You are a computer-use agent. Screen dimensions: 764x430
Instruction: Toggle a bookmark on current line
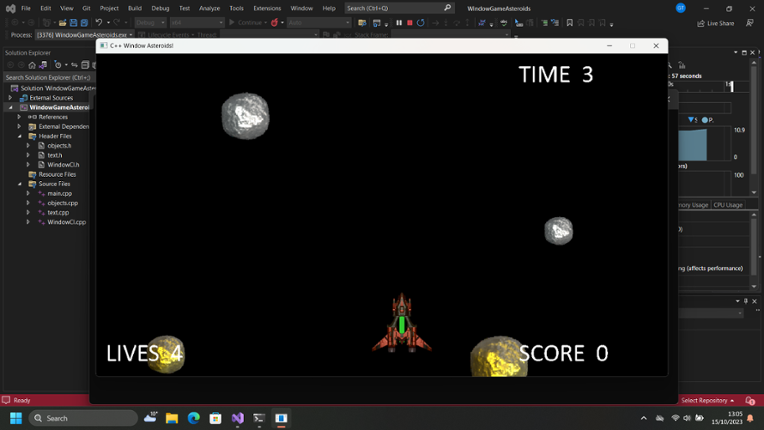coord(569,22)
